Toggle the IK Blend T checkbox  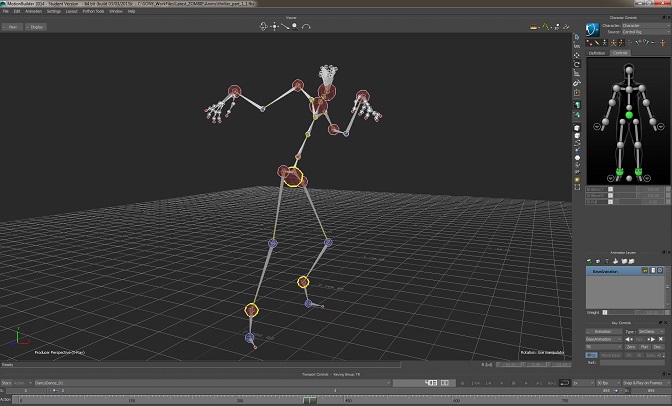tap(610, 189)
